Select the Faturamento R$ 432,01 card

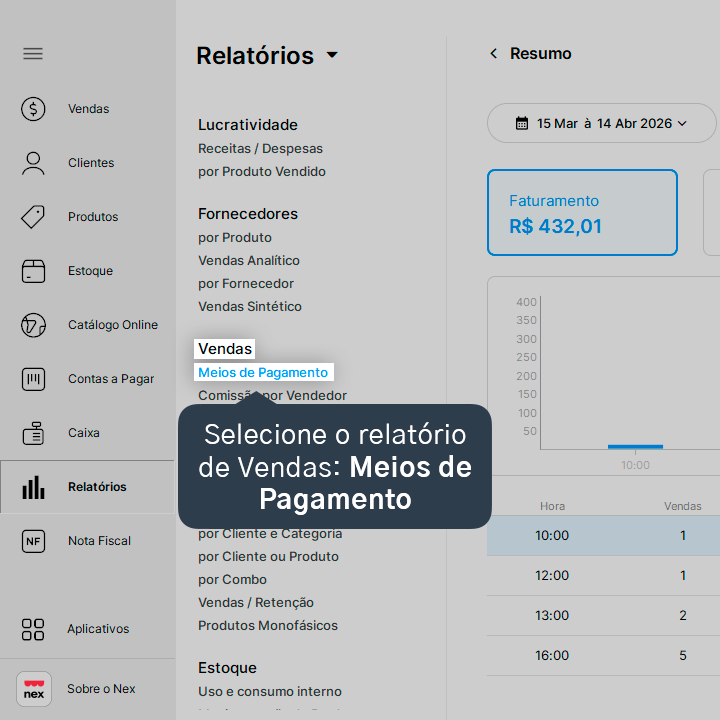click(582, 213)
